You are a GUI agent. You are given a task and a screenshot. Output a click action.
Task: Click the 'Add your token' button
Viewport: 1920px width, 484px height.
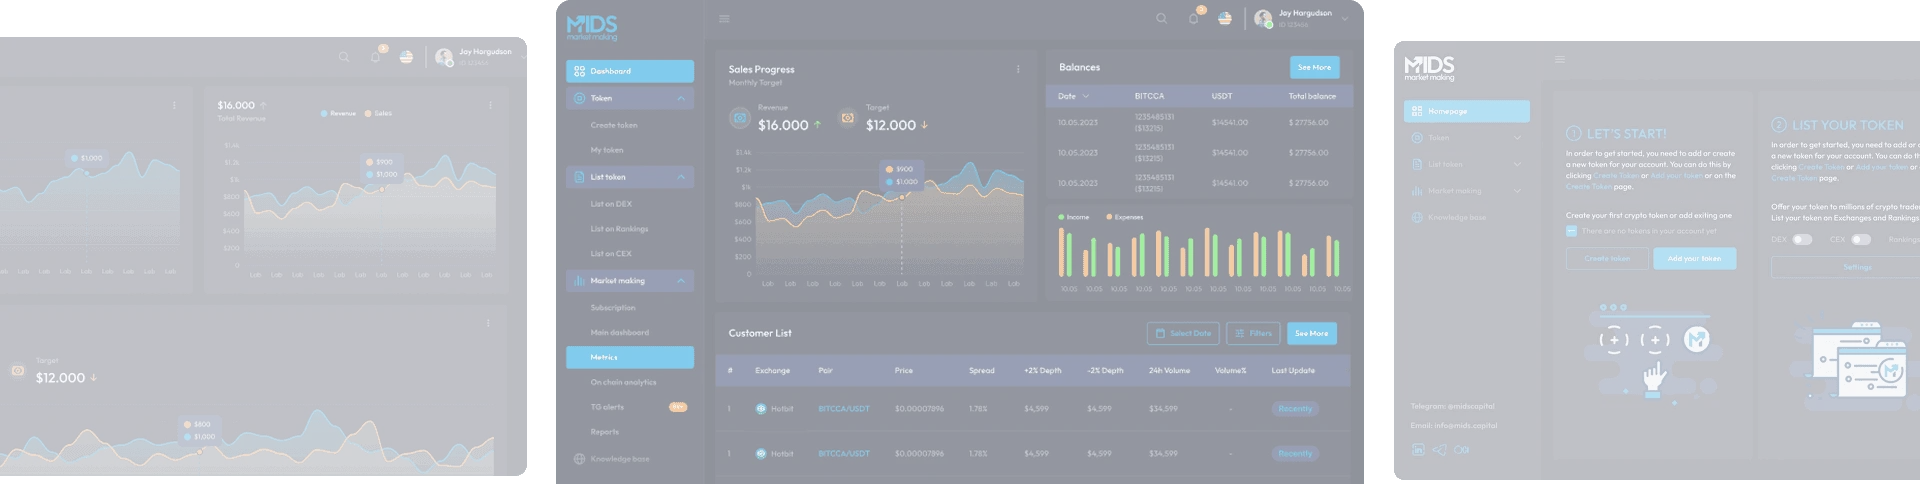(1694, 259)
